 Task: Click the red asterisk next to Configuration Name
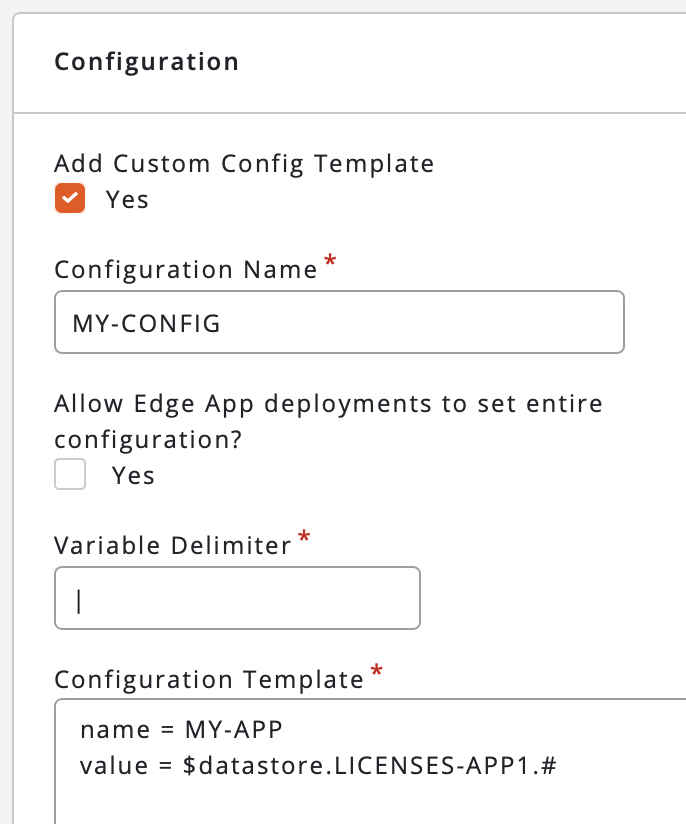point(330,263)
